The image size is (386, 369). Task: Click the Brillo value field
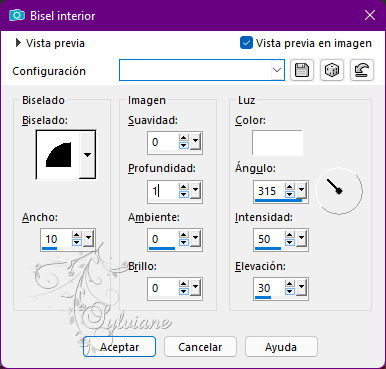[x=163, y=288]
